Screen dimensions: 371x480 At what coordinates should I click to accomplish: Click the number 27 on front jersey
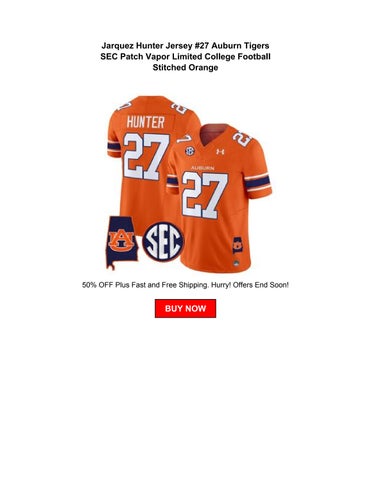(205, 195)
